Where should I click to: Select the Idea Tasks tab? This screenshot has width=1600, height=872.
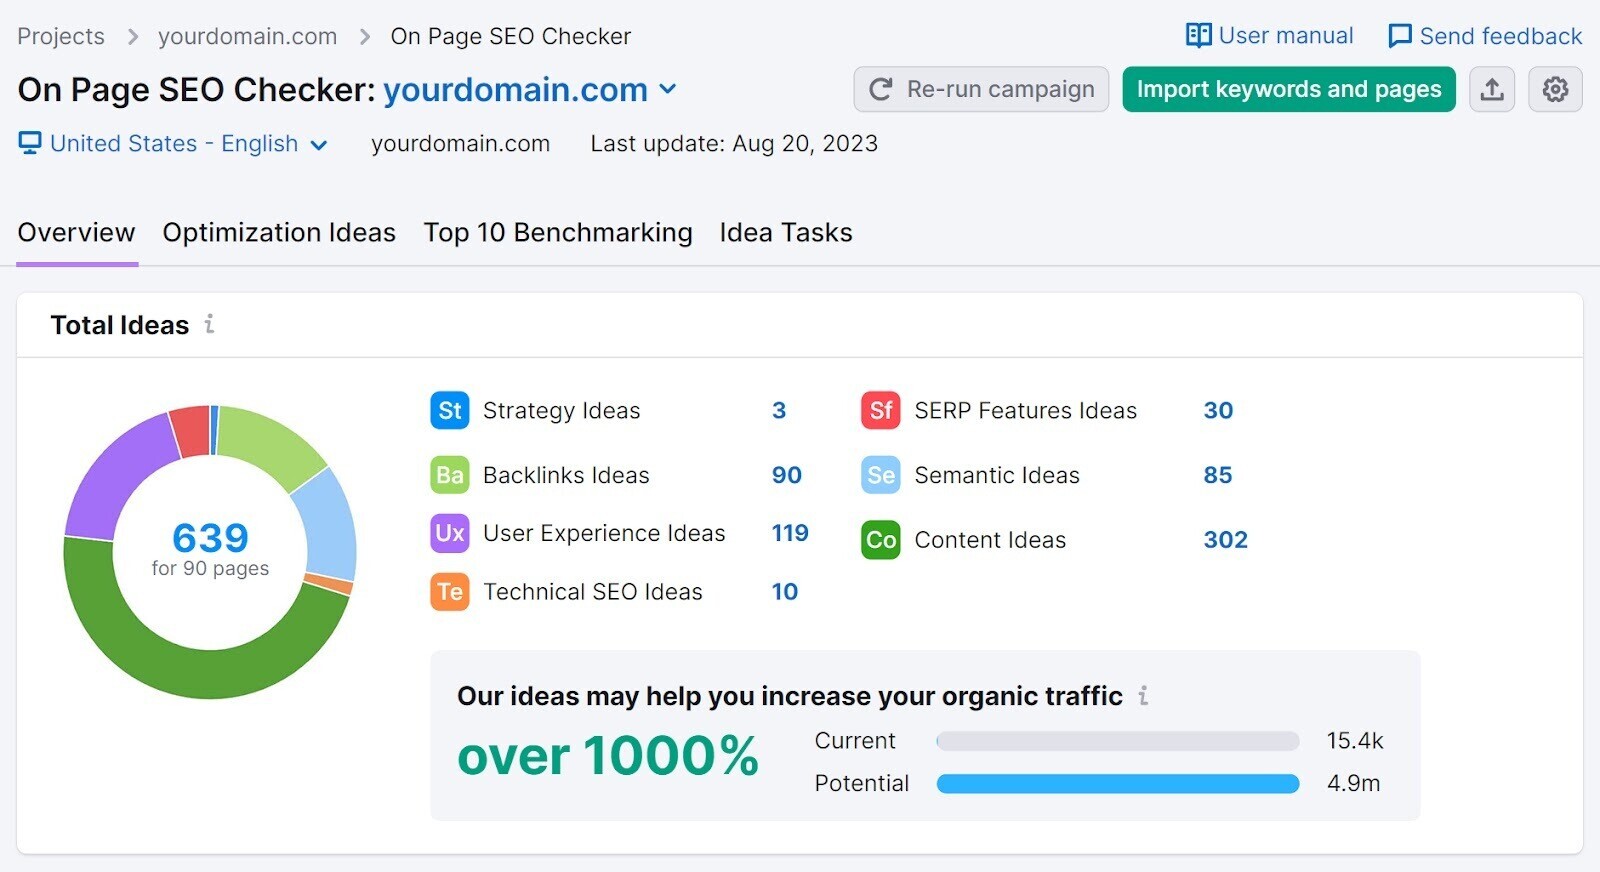coord(785,233)
